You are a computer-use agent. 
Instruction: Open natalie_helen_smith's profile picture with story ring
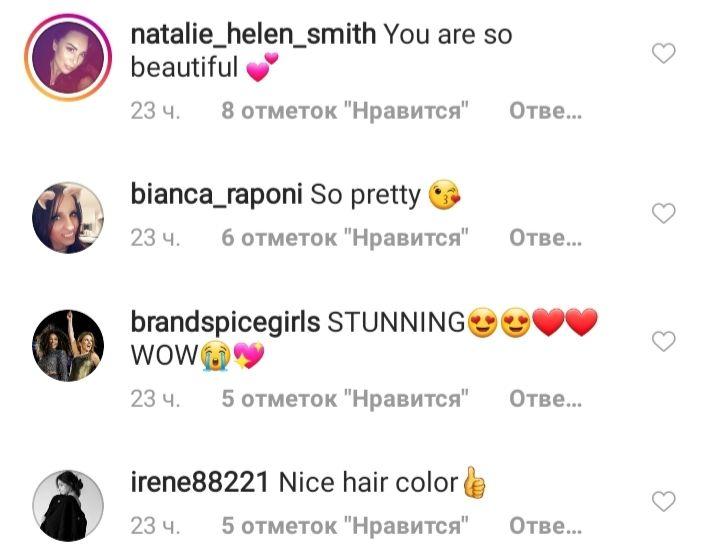pyautogui.click(x=68, y=58)
